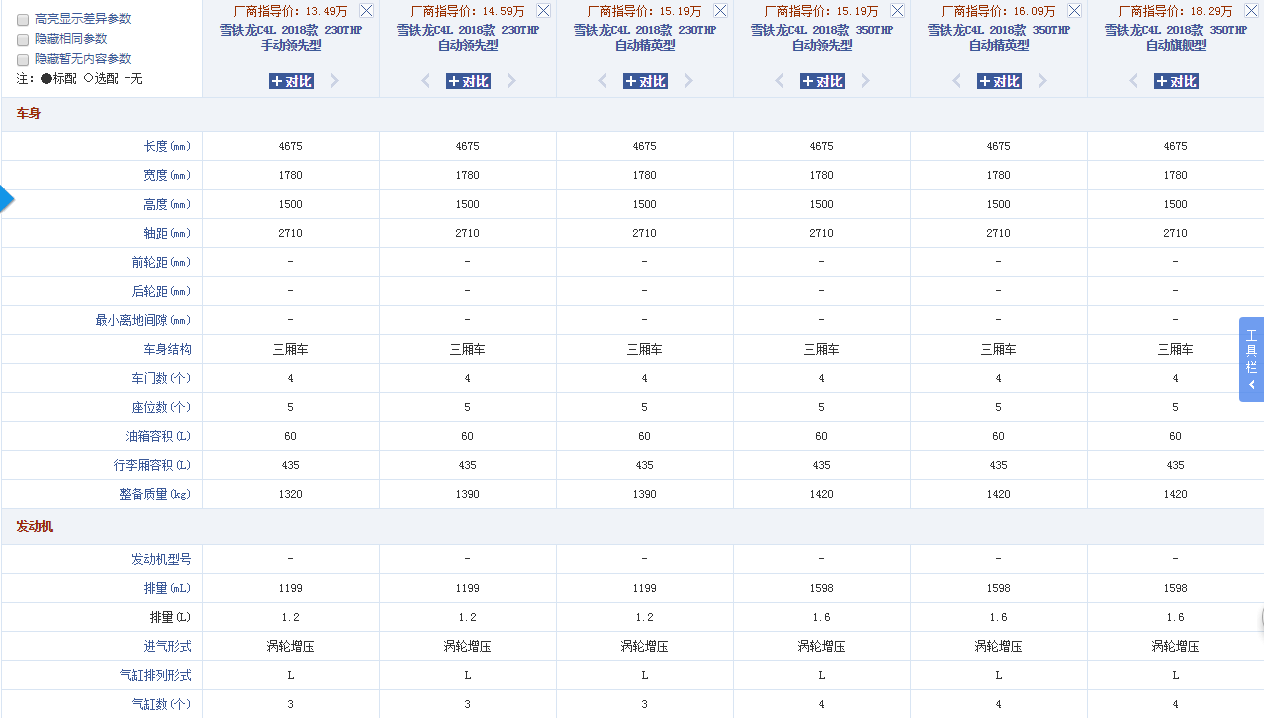Open the 前轮距(mm) parameter link
Screen dimensions: 1264x718
tap(161, 262)
